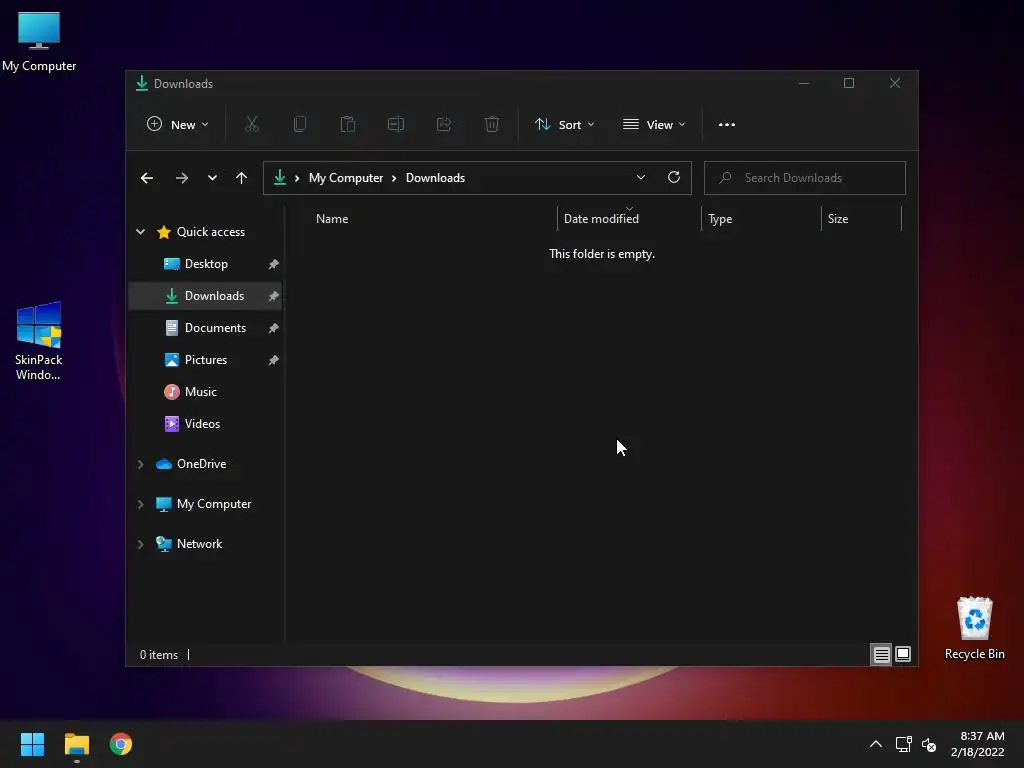Expand the address bar history dropdown
Image resolution: width=1024 pixels, height=768 pixels.
tap(641, 177)
